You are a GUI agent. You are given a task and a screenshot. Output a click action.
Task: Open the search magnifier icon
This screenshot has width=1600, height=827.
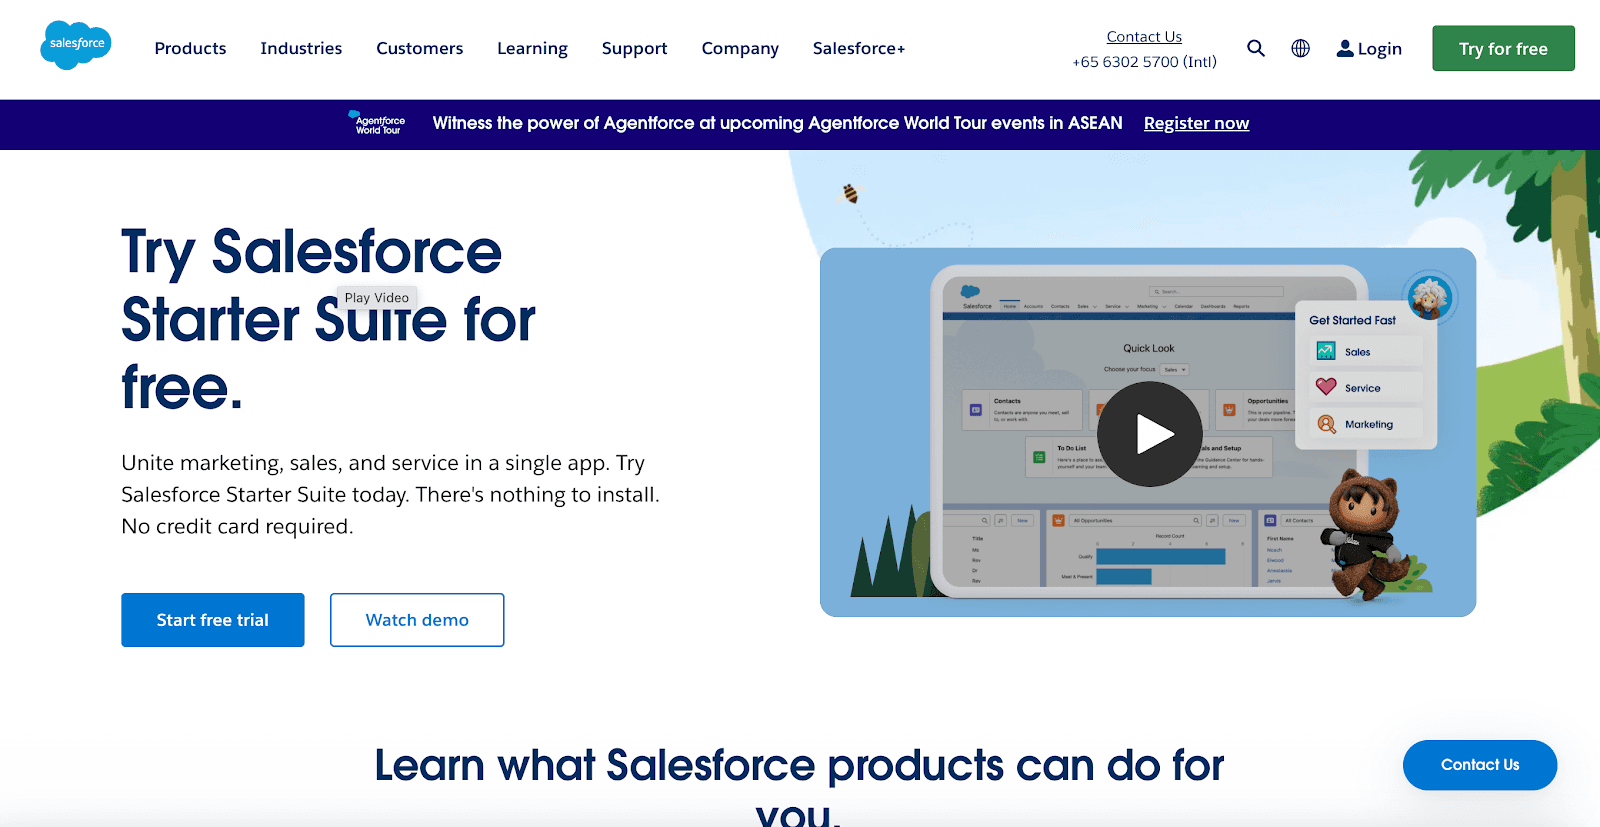tap(1256, 48)
